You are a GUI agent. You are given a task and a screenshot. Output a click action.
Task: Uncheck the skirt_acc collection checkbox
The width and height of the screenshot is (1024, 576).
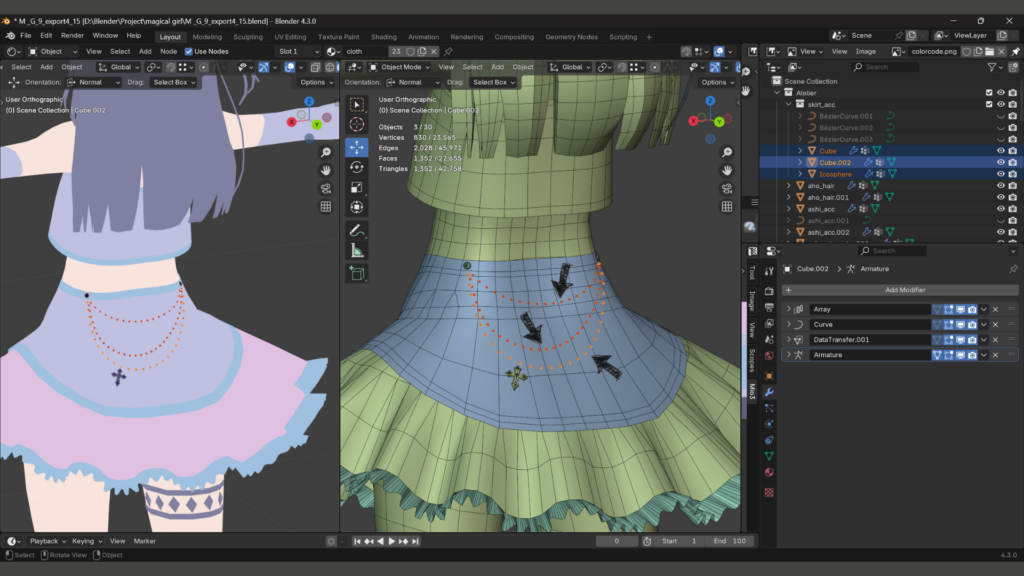pyautogui.click(x=989, y=104)
